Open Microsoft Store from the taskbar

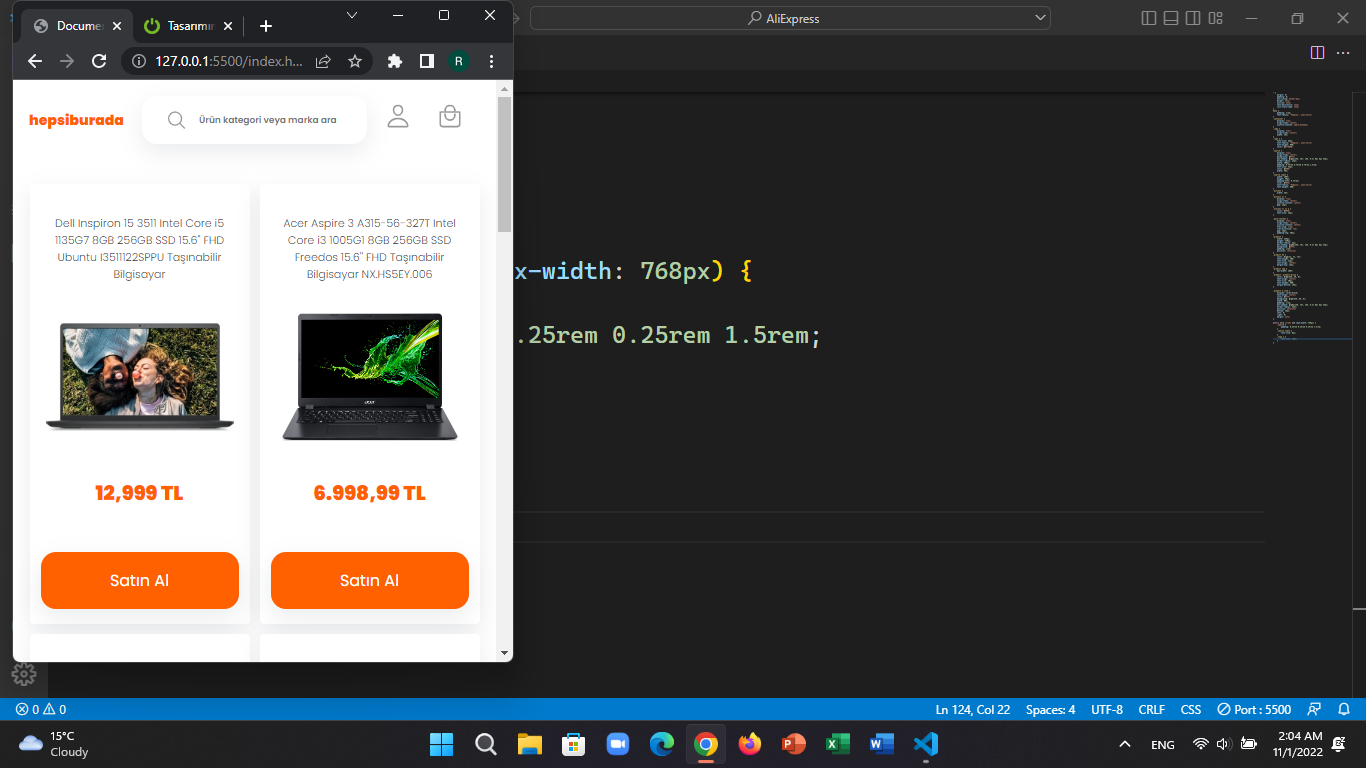coord(574,744)
